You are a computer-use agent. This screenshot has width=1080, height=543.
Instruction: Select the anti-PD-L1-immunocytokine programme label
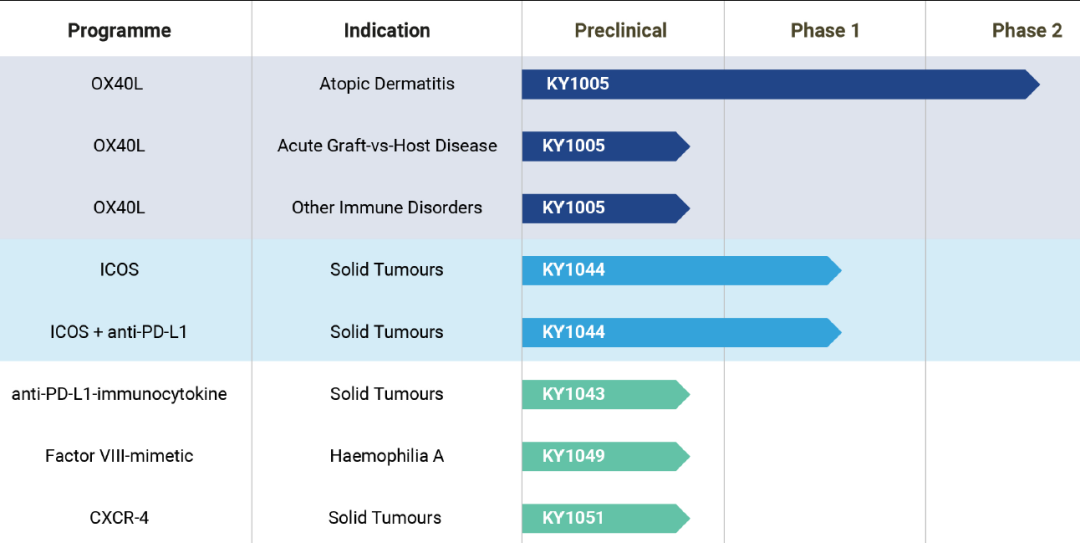[119, 394]
